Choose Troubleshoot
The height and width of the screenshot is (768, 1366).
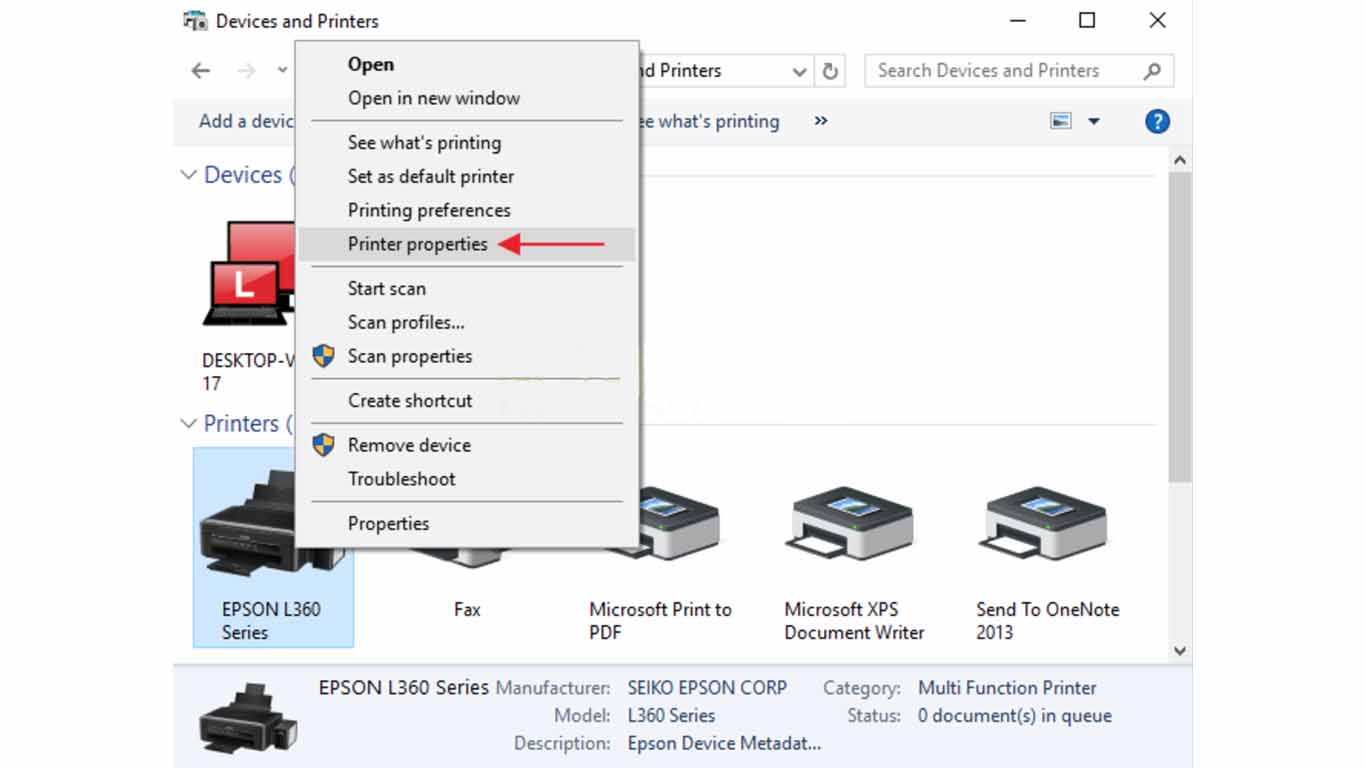tap(466, 479)
